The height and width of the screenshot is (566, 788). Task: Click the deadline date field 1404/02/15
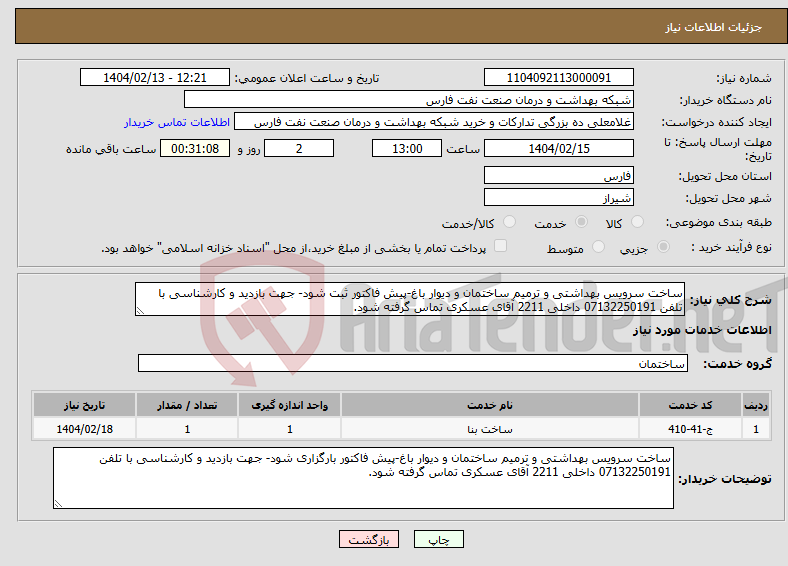point(558,148)
